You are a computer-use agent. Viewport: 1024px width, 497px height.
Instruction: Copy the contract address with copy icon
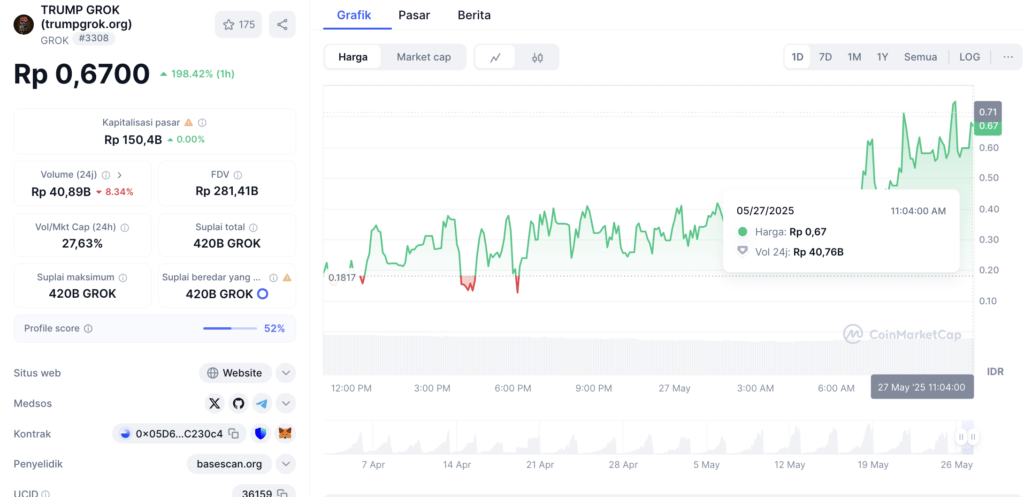click(x=233, y=434)
